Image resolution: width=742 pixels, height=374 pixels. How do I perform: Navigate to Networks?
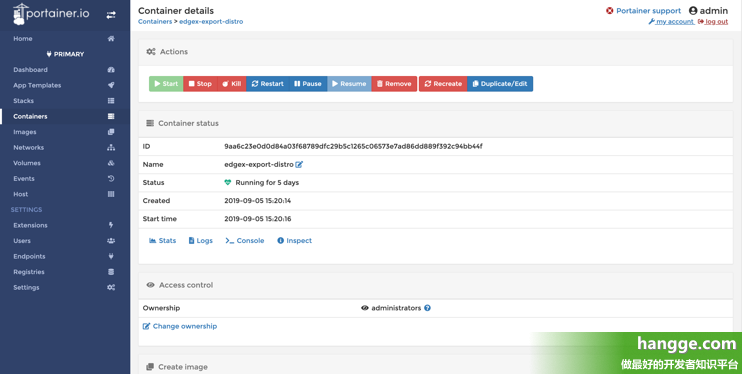click(28, 148)
